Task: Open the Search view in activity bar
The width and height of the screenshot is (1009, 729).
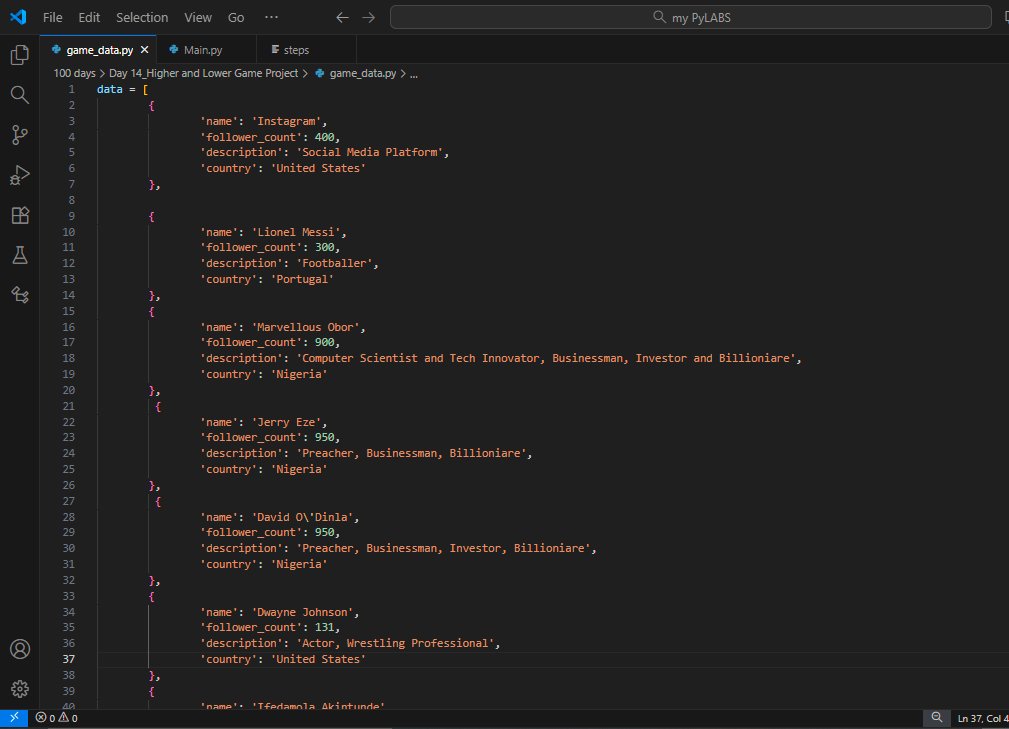Action: click(20, 95)
